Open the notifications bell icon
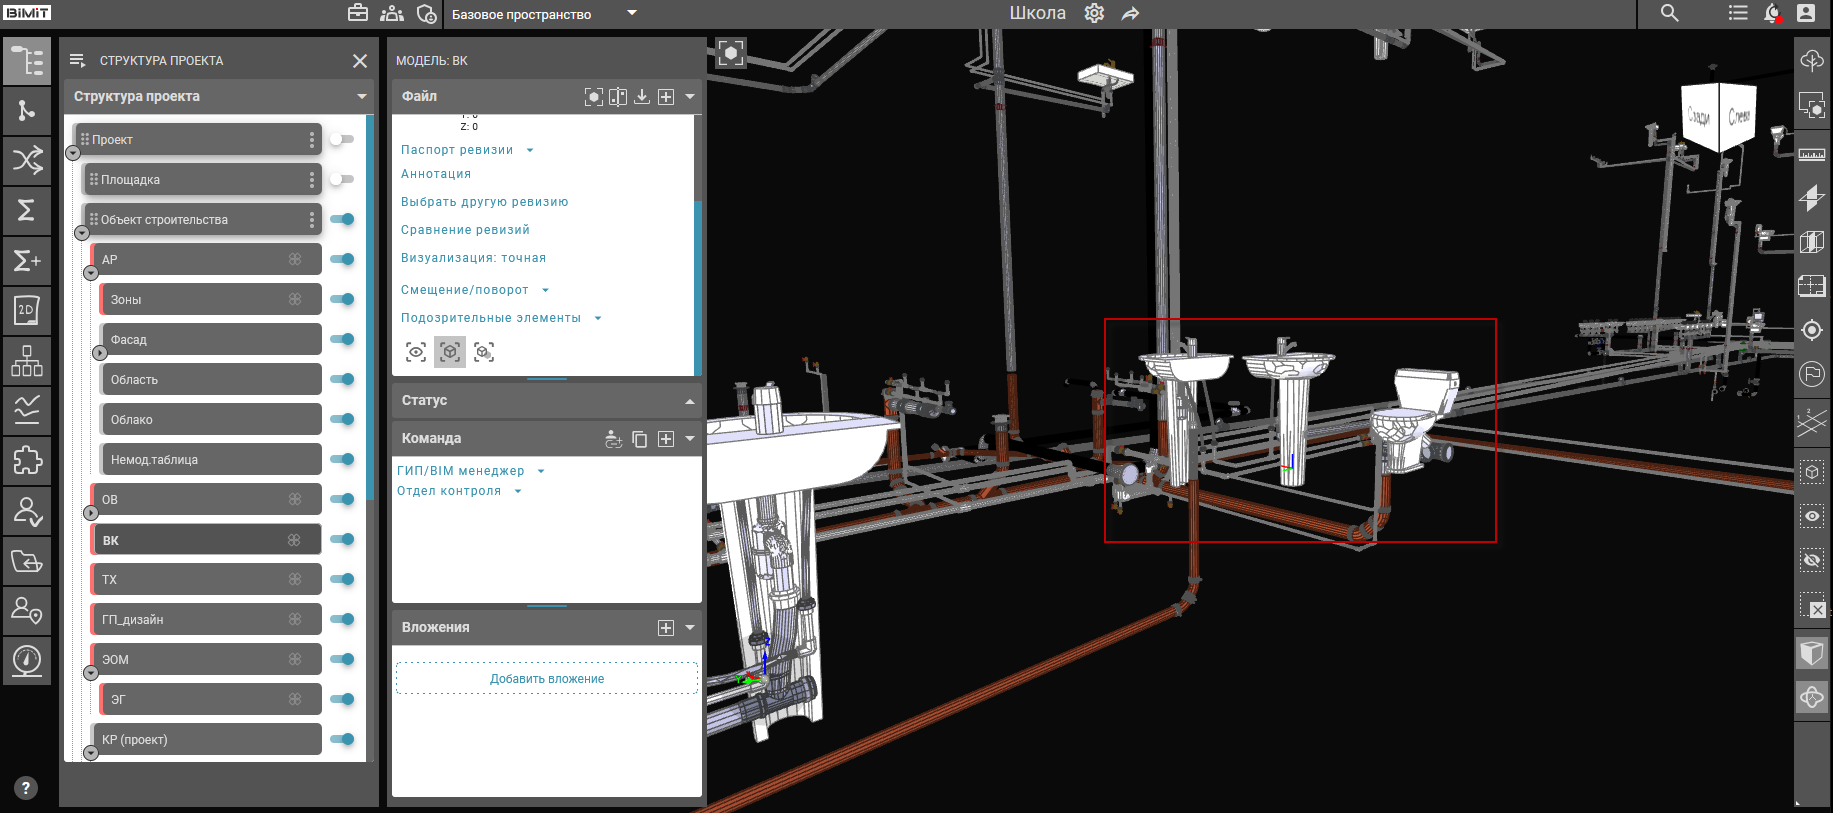1833x813 pixels. [1772, 13]
